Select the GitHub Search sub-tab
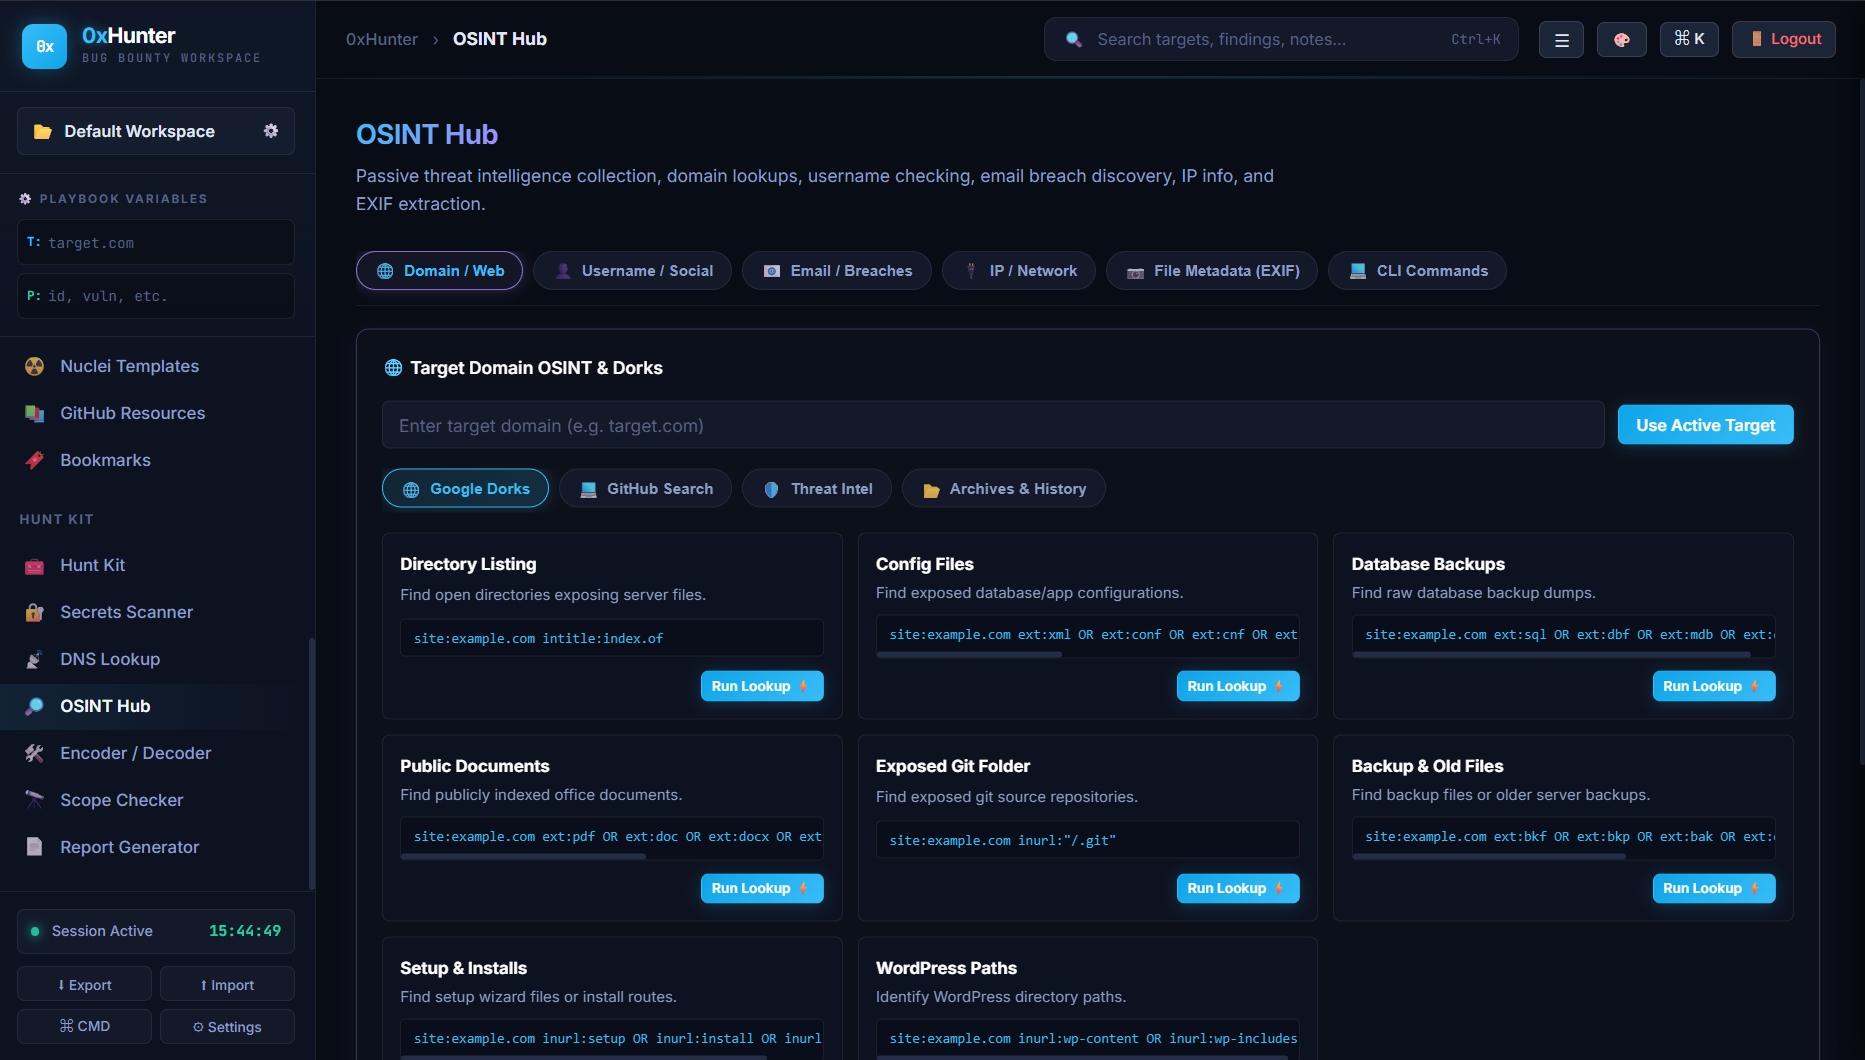This screenshot has height=1060, width=1865. pos(645,489)
